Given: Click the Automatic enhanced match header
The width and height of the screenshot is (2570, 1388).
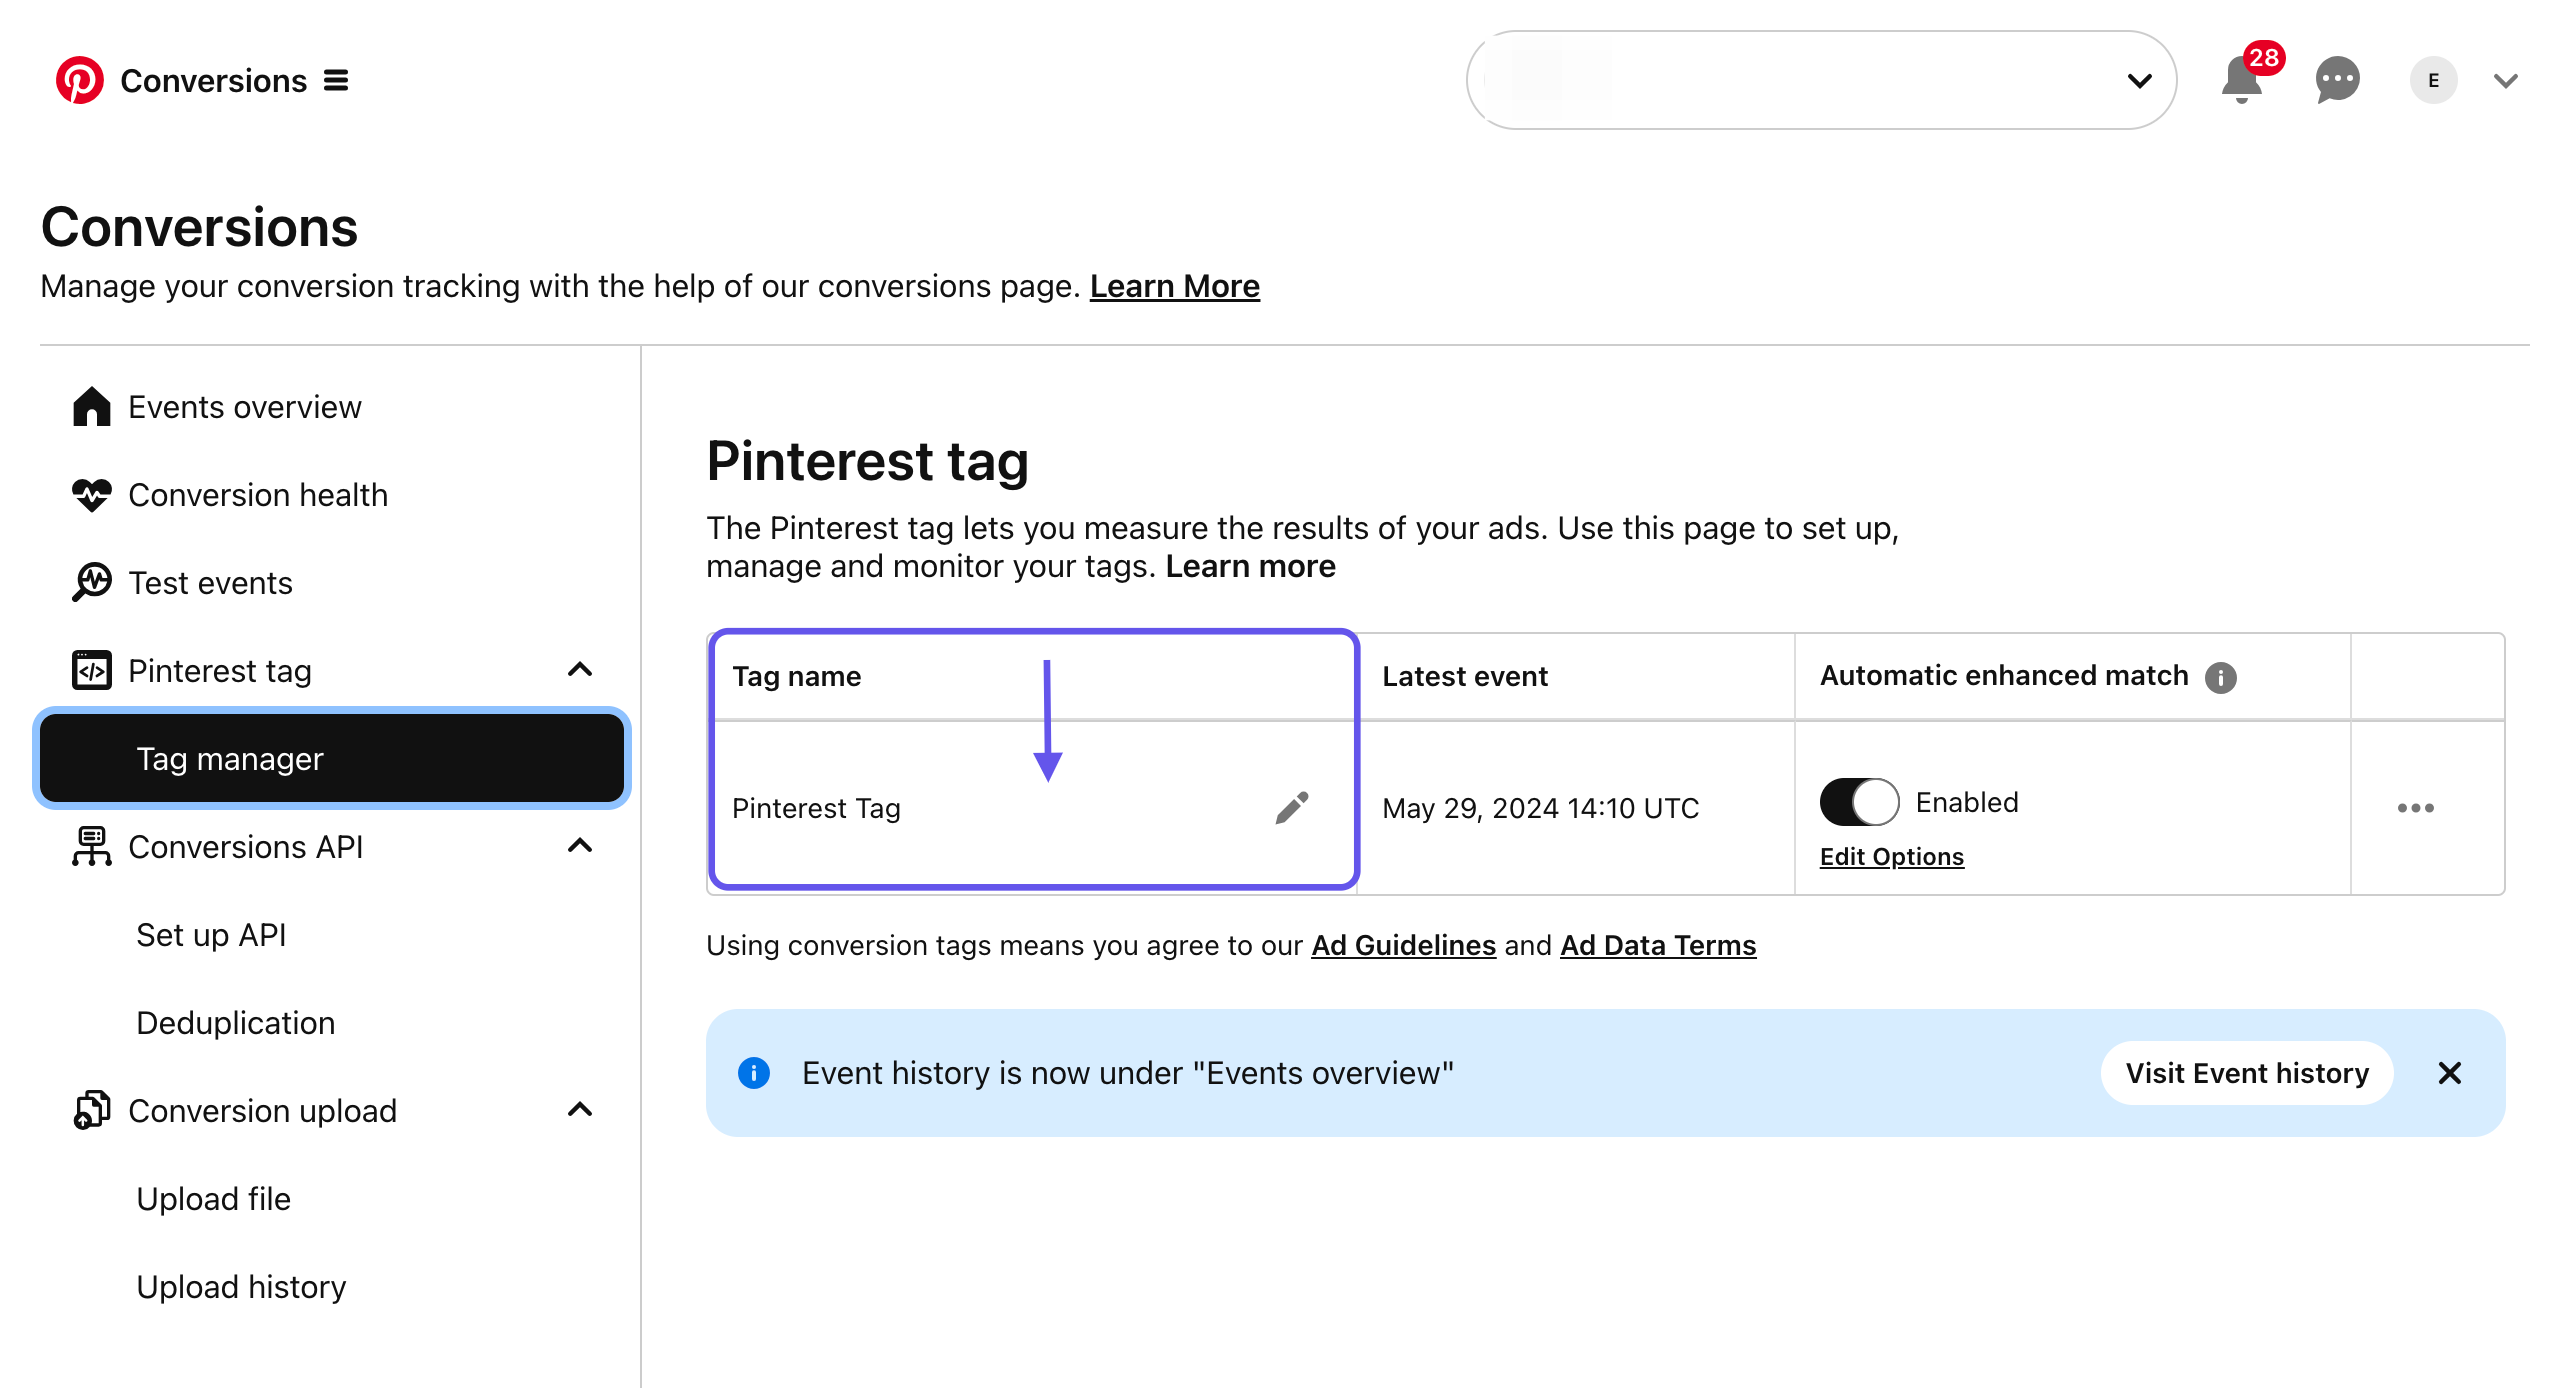Looking at the screenshot, I should [x=2004, y=676].
